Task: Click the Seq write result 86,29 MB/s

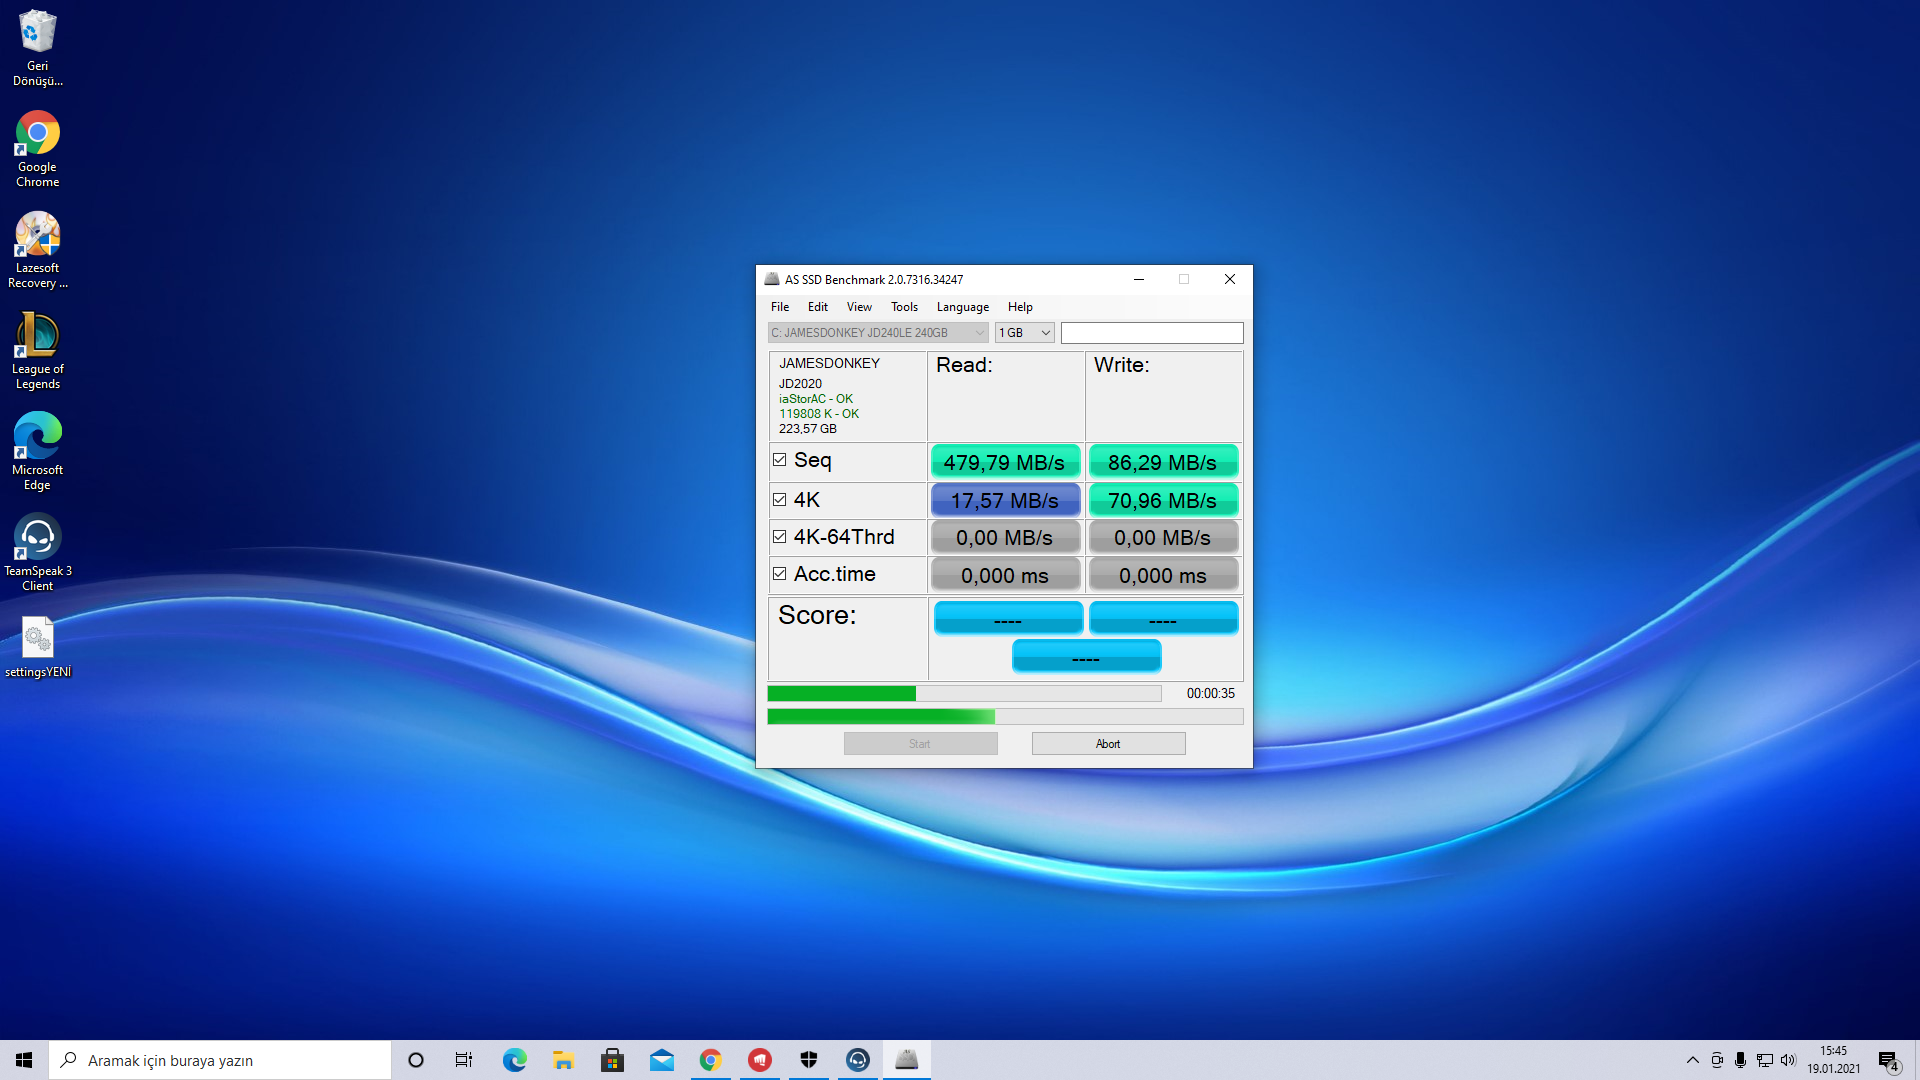Action: [1163, 462]
